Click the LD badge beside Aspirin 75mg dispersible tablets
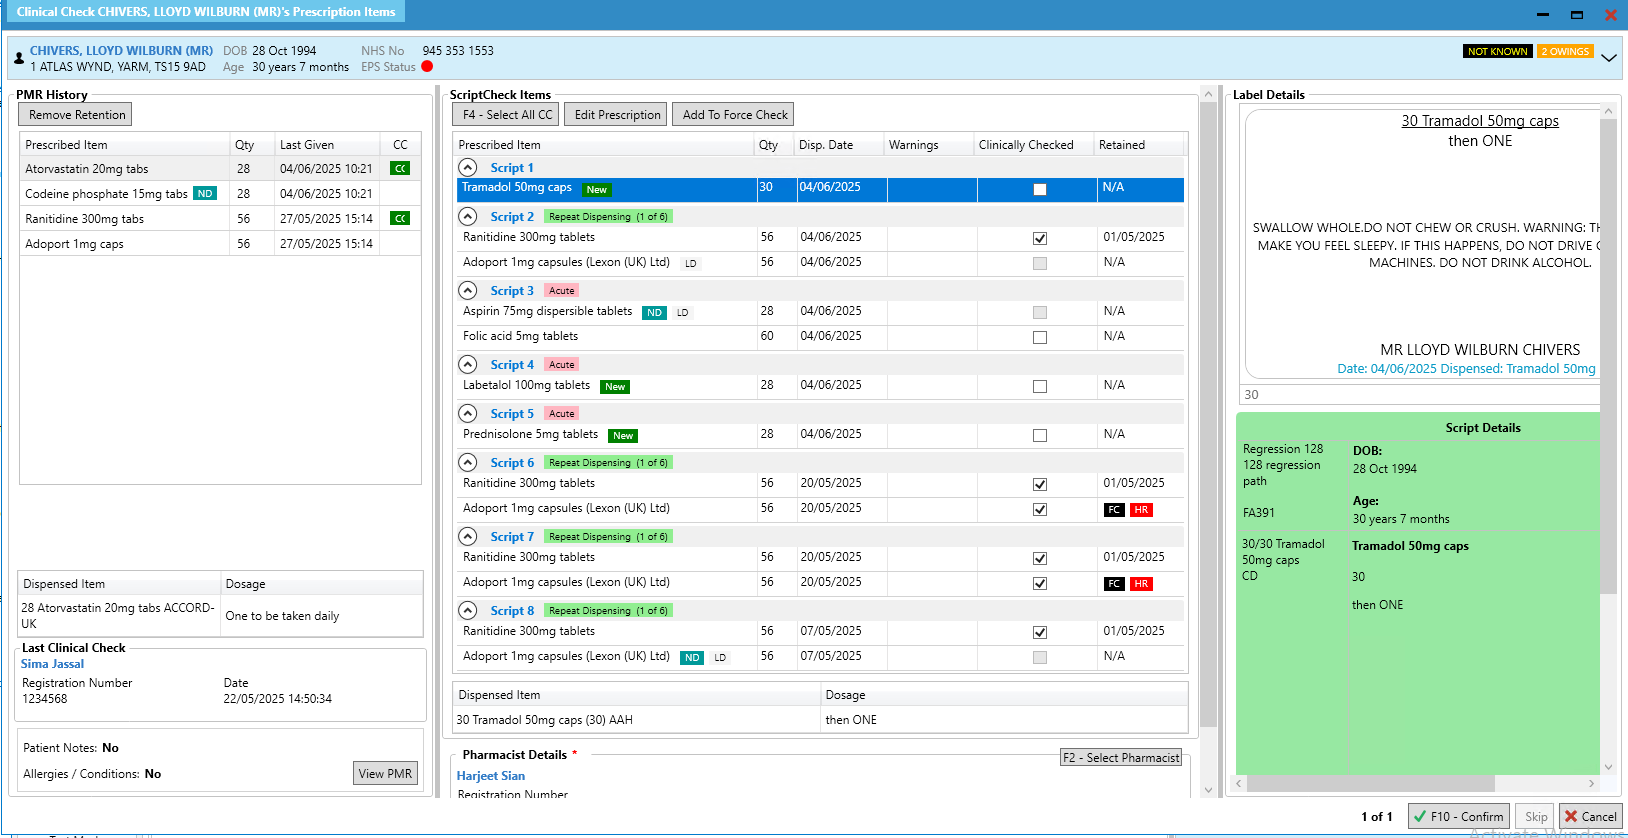 click(x=683, y=313)
